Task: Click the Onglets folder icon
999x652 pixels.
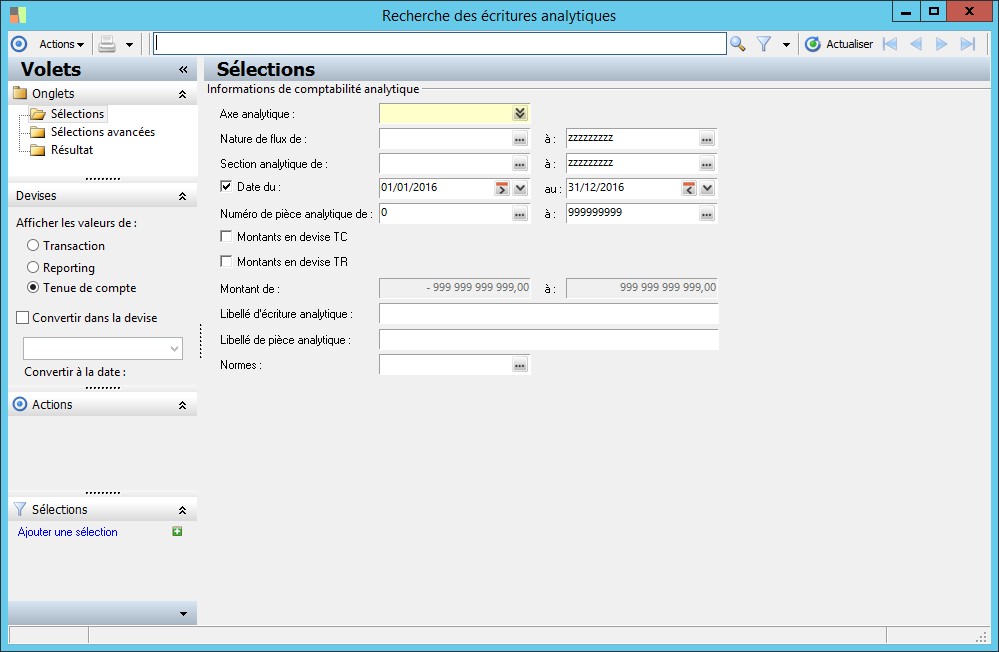Action: 20,93
